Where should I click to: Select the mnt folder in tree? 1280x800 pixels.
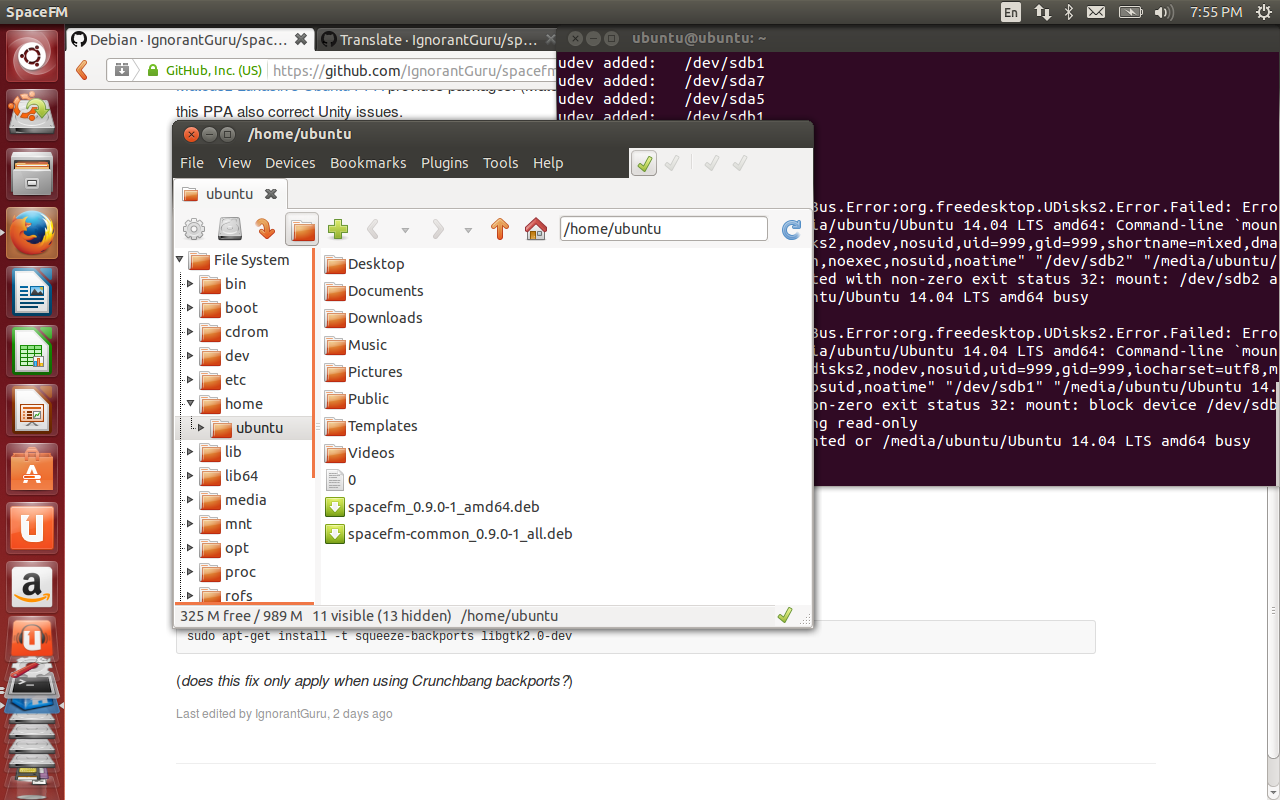[226, 524]
